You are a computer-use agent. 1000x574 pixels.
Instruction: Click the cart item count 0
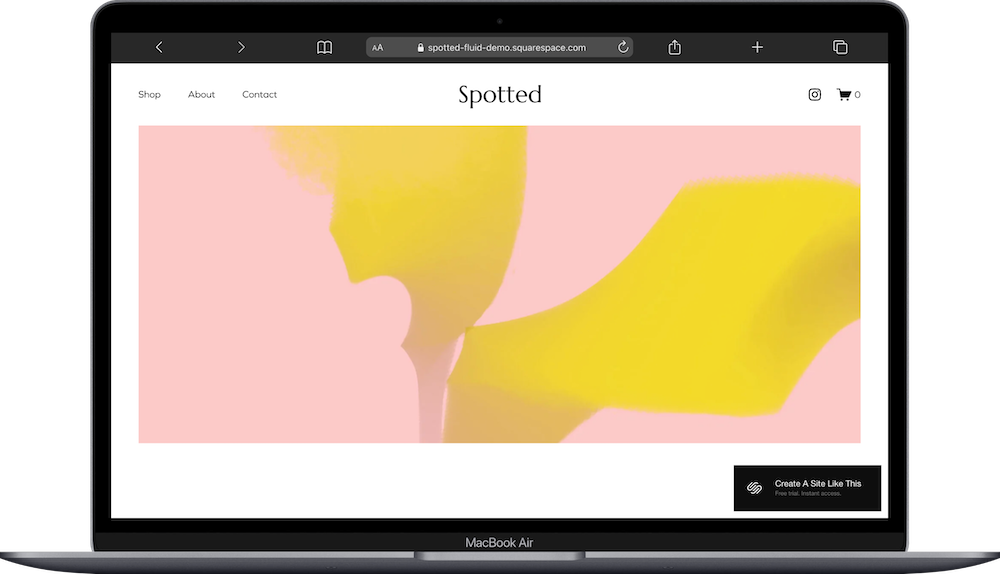click(x=857, y=94)
